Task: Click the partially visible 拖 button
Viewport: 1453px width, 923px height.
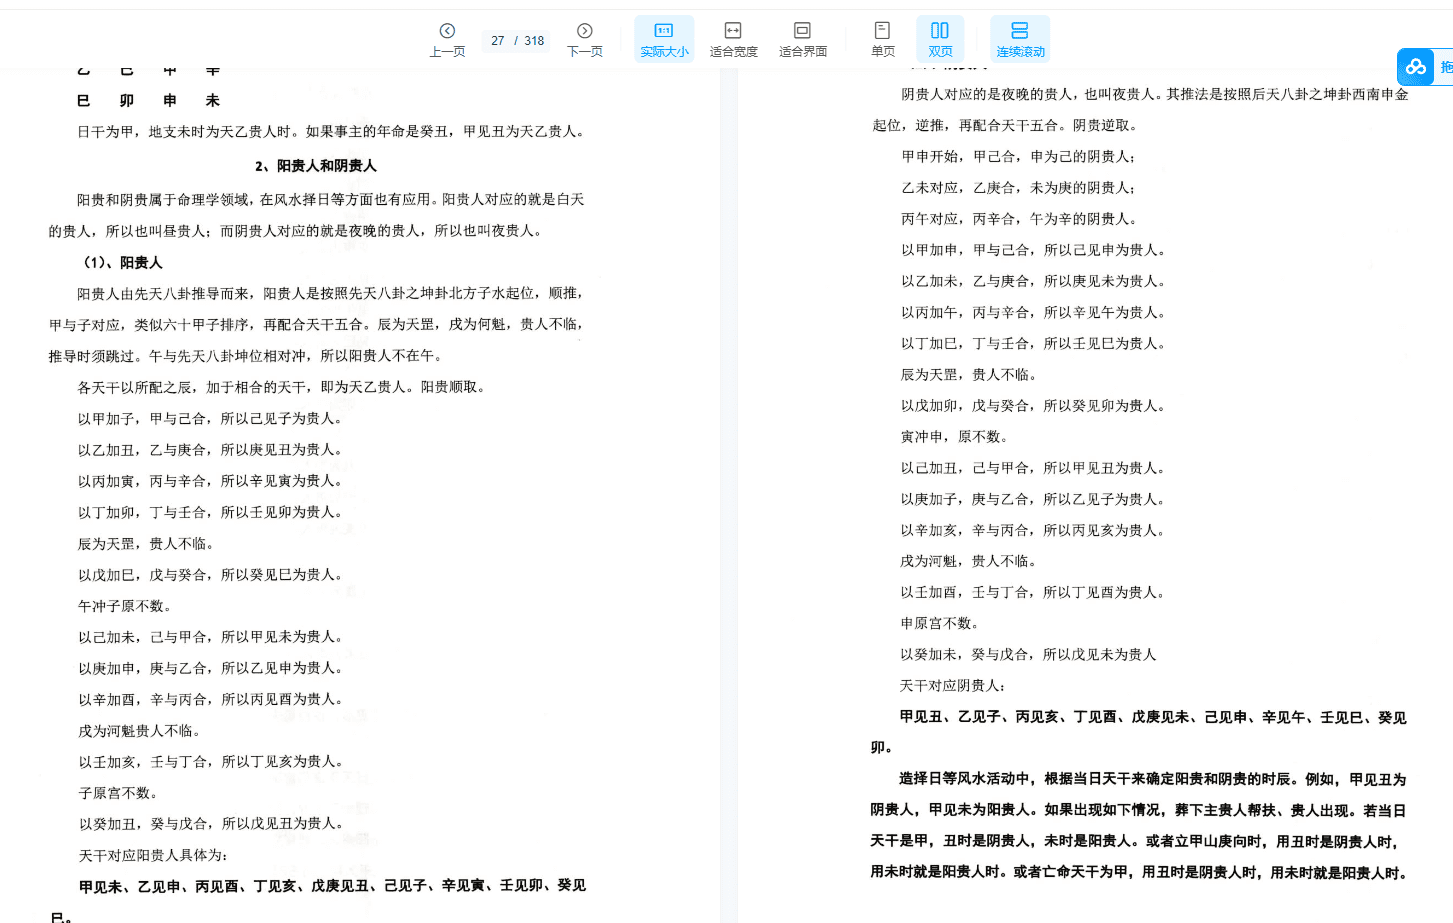Action: [1445, 67]
